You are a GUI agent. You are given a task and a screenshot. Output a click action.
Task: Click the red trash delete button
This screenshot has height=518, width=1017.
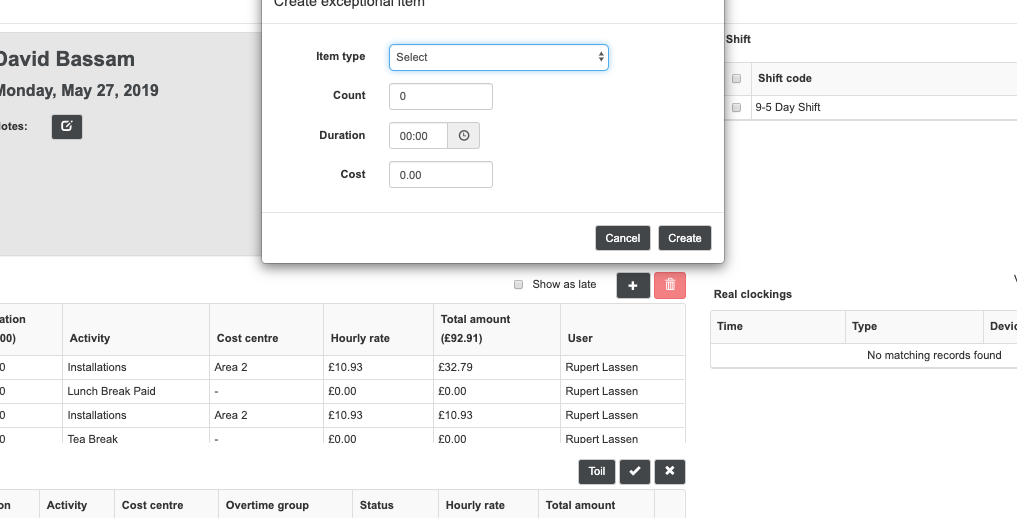(x=670, y=285)
